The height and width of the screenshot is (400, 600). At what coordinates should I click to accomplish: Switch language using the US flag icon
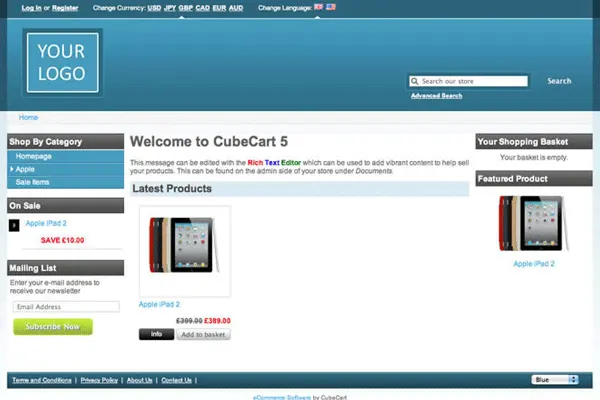(331, 7)
